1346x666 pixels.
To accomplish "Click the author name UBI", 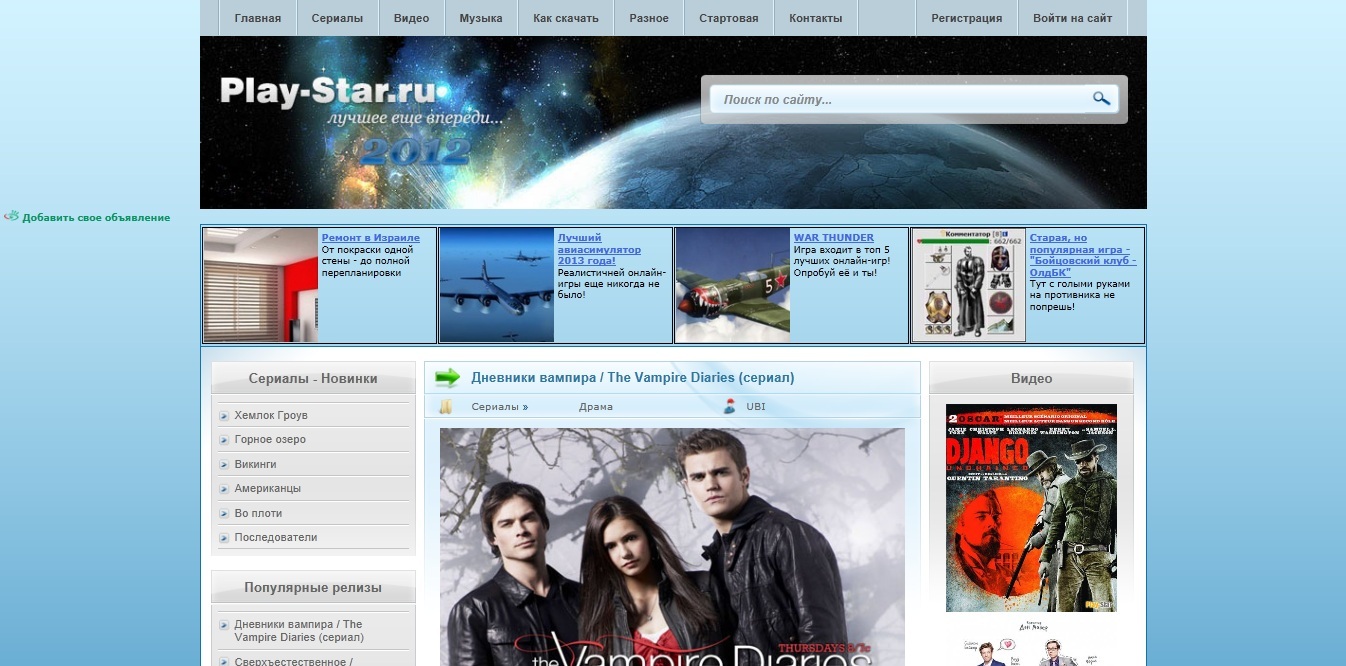I will pos(755,407).
